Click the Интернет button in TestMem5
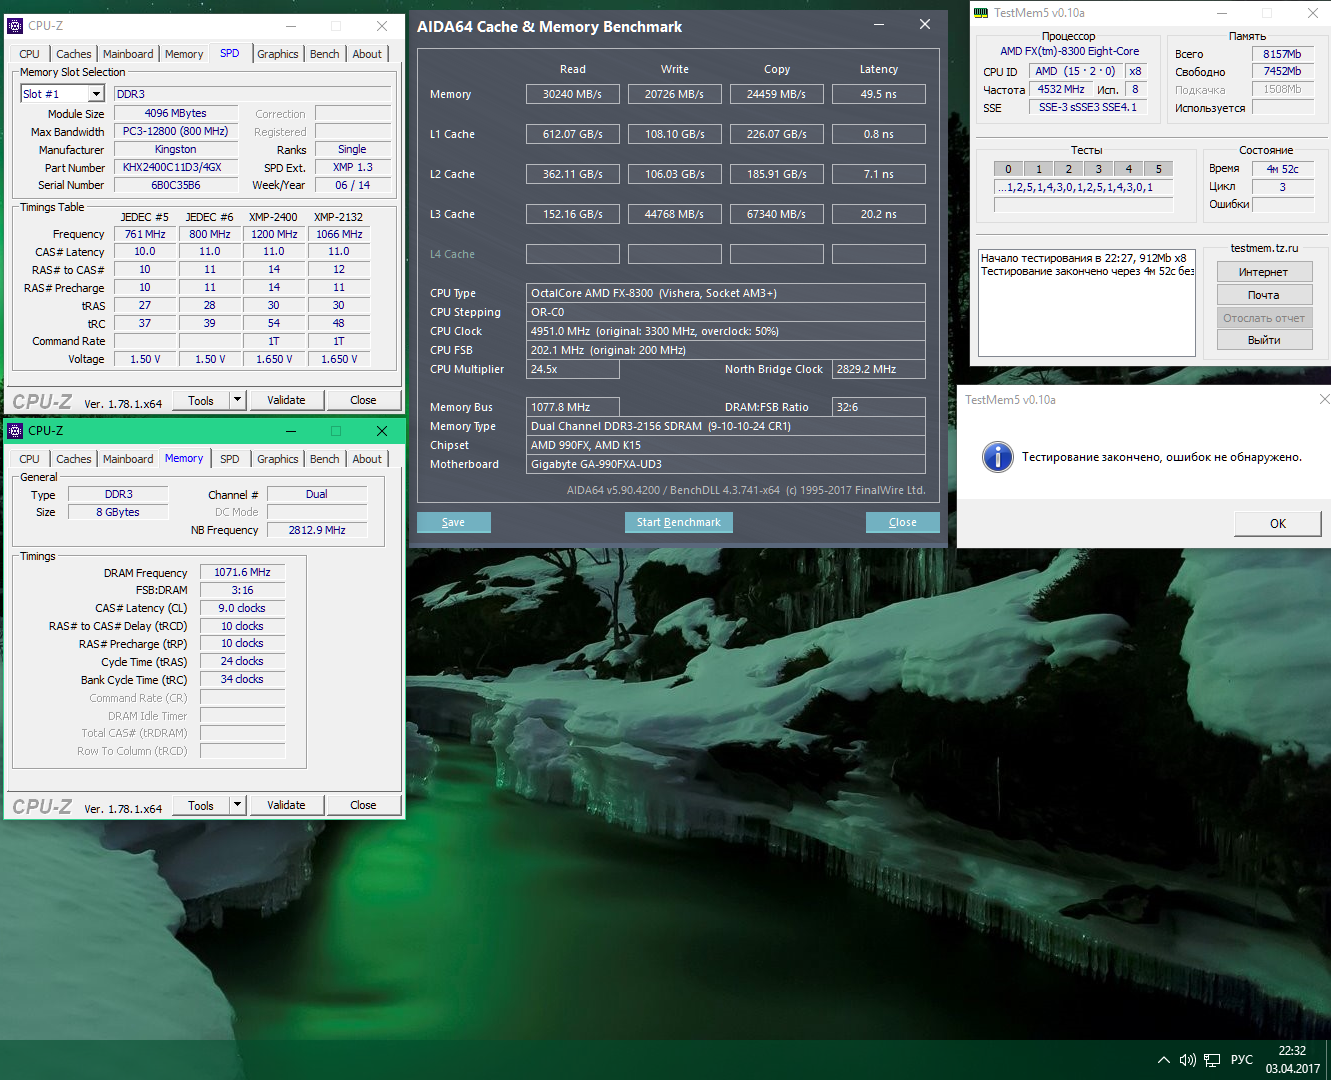 click(1263, 272)
